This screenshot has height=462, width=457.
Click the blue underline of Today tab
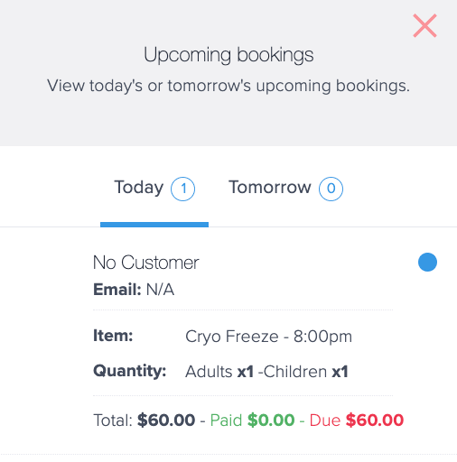tap(154, 225)
